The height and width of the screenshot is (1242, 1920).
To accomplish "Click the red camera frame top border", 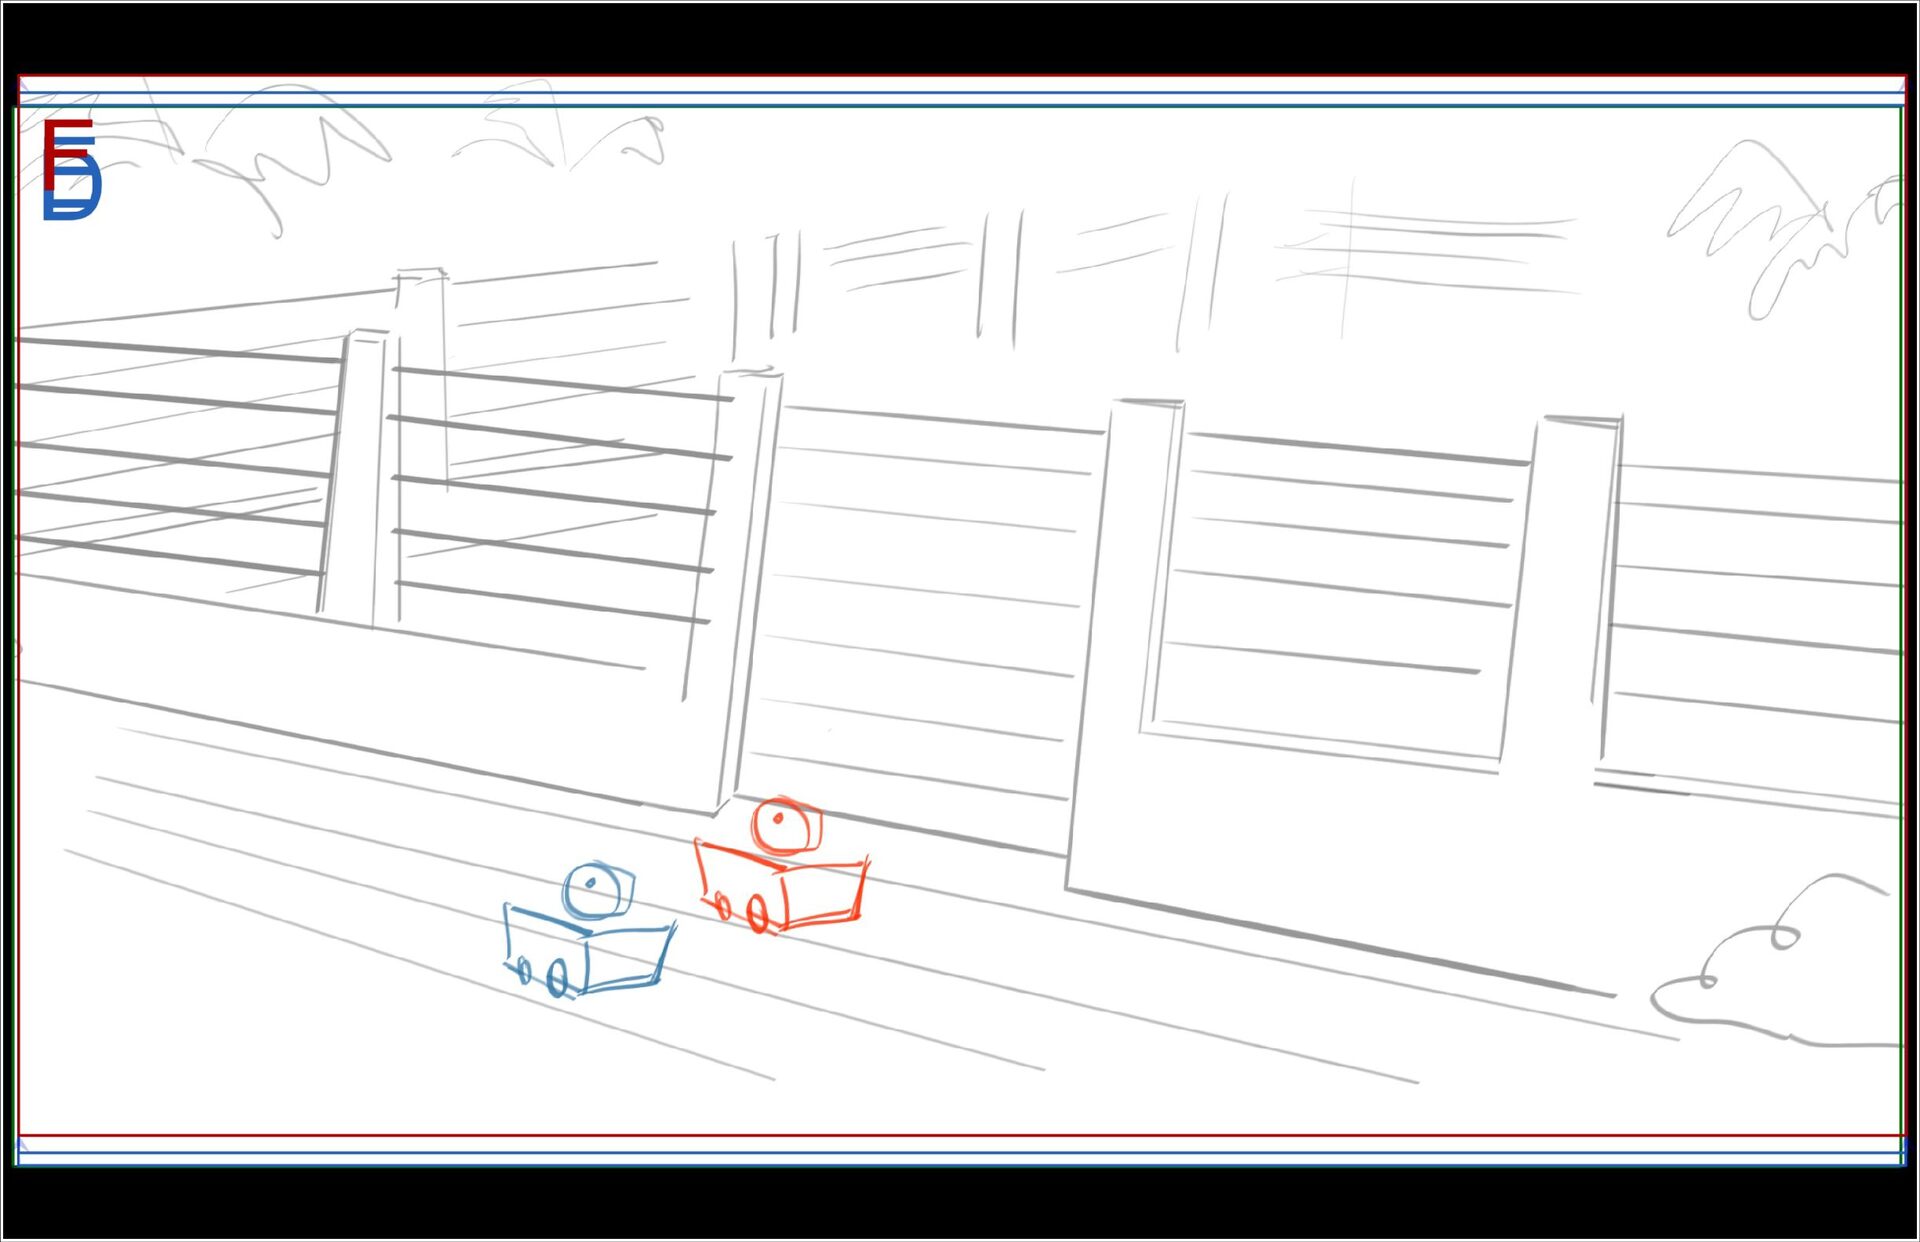I will point(960,76).
